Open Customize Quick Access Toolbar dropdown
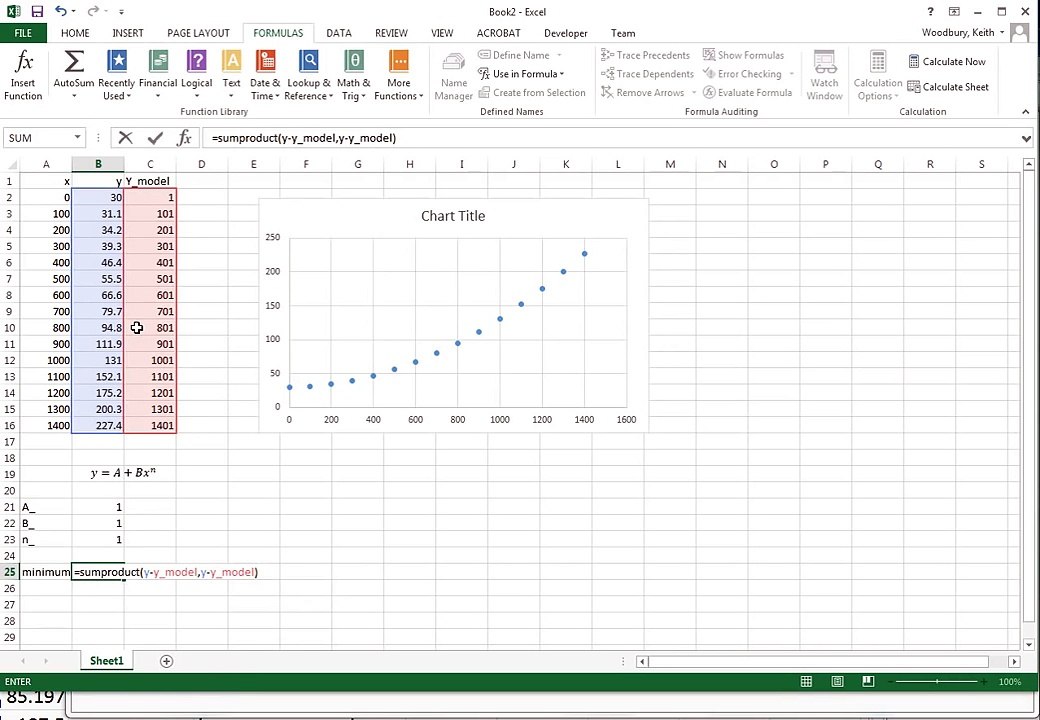This screenshot has height=720, width=1040. point(121,11)
